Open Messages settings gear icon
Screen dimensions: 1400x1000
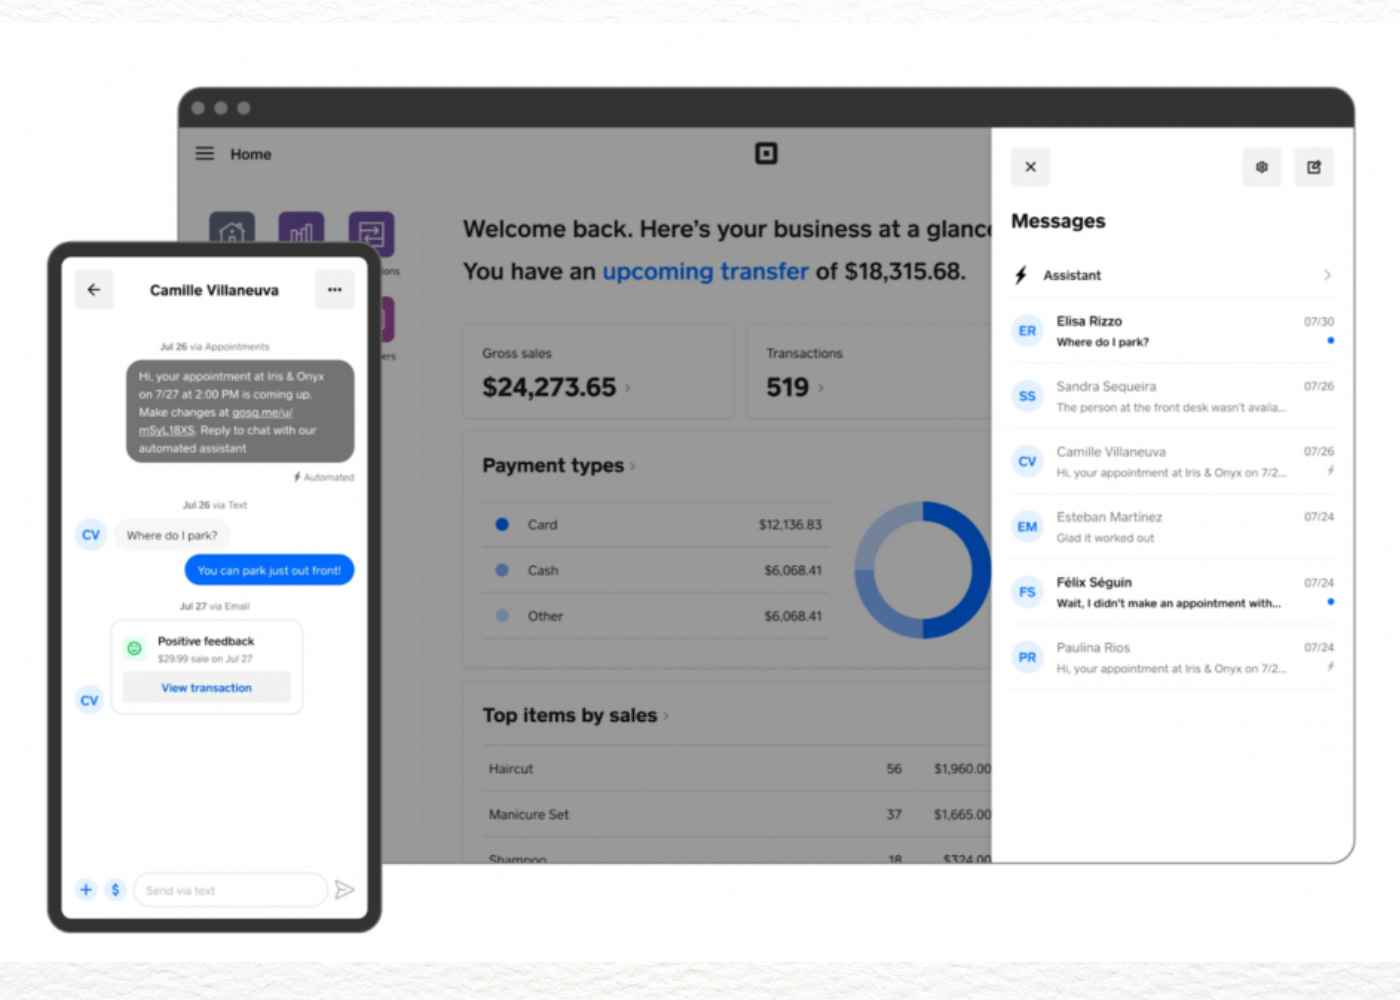(x=1262, y=167)
